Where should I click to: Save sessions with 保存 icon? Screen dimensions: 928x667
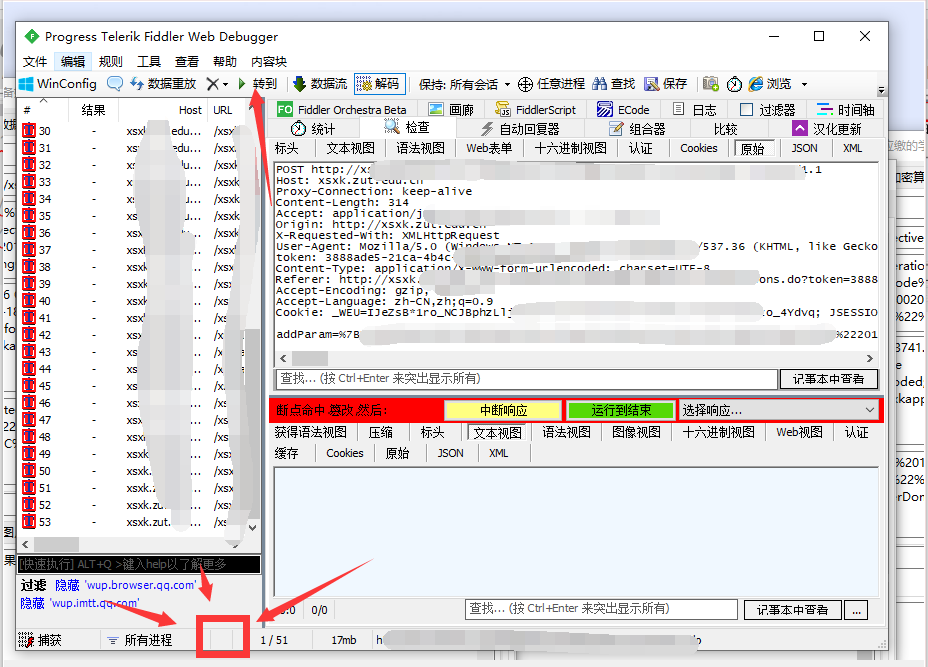(x=666, y=83)
